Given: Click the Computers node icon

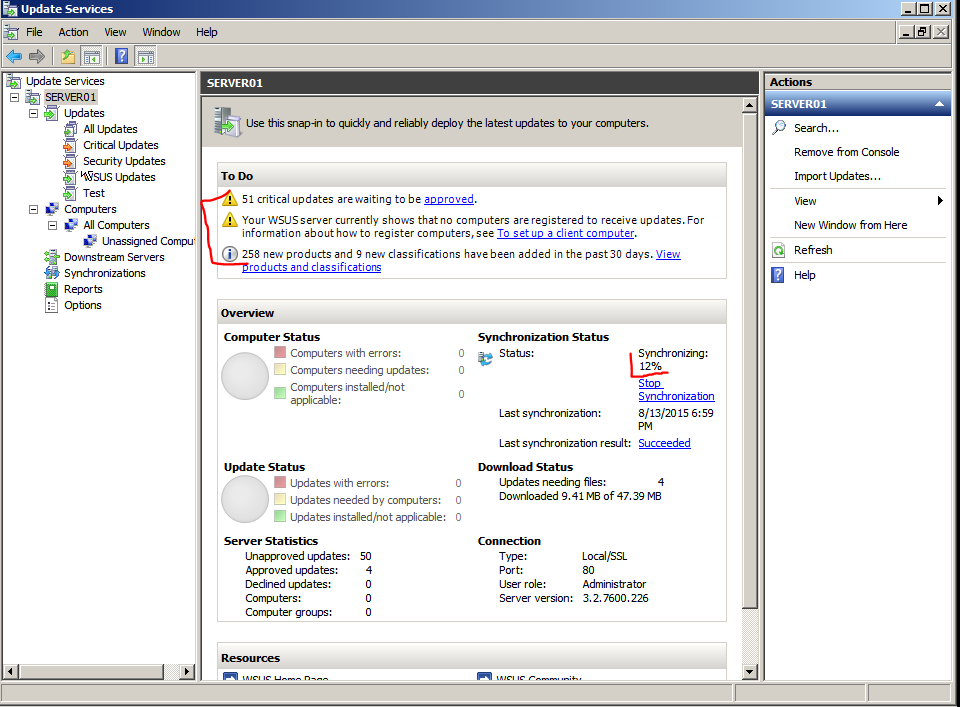Looking at the screenshot, I should [52, 209].
